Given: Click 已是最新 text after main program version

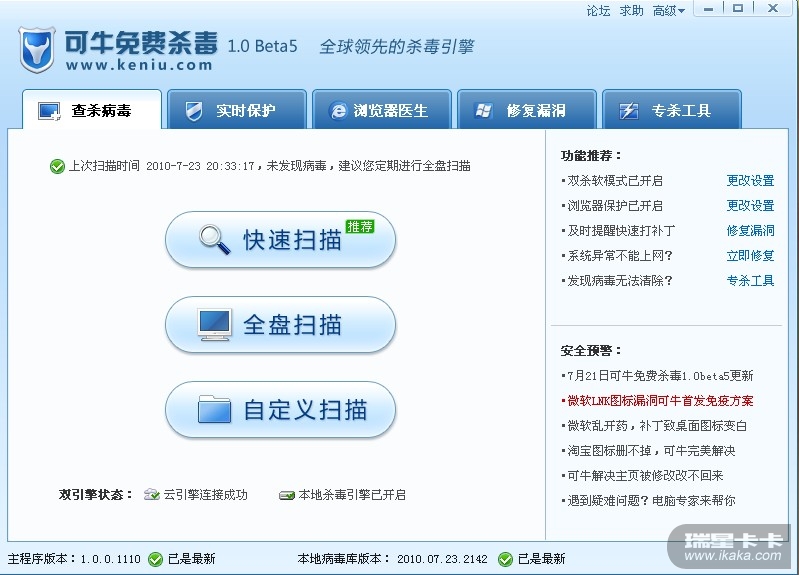Looking at the screenshot, I should coord(192,559).
